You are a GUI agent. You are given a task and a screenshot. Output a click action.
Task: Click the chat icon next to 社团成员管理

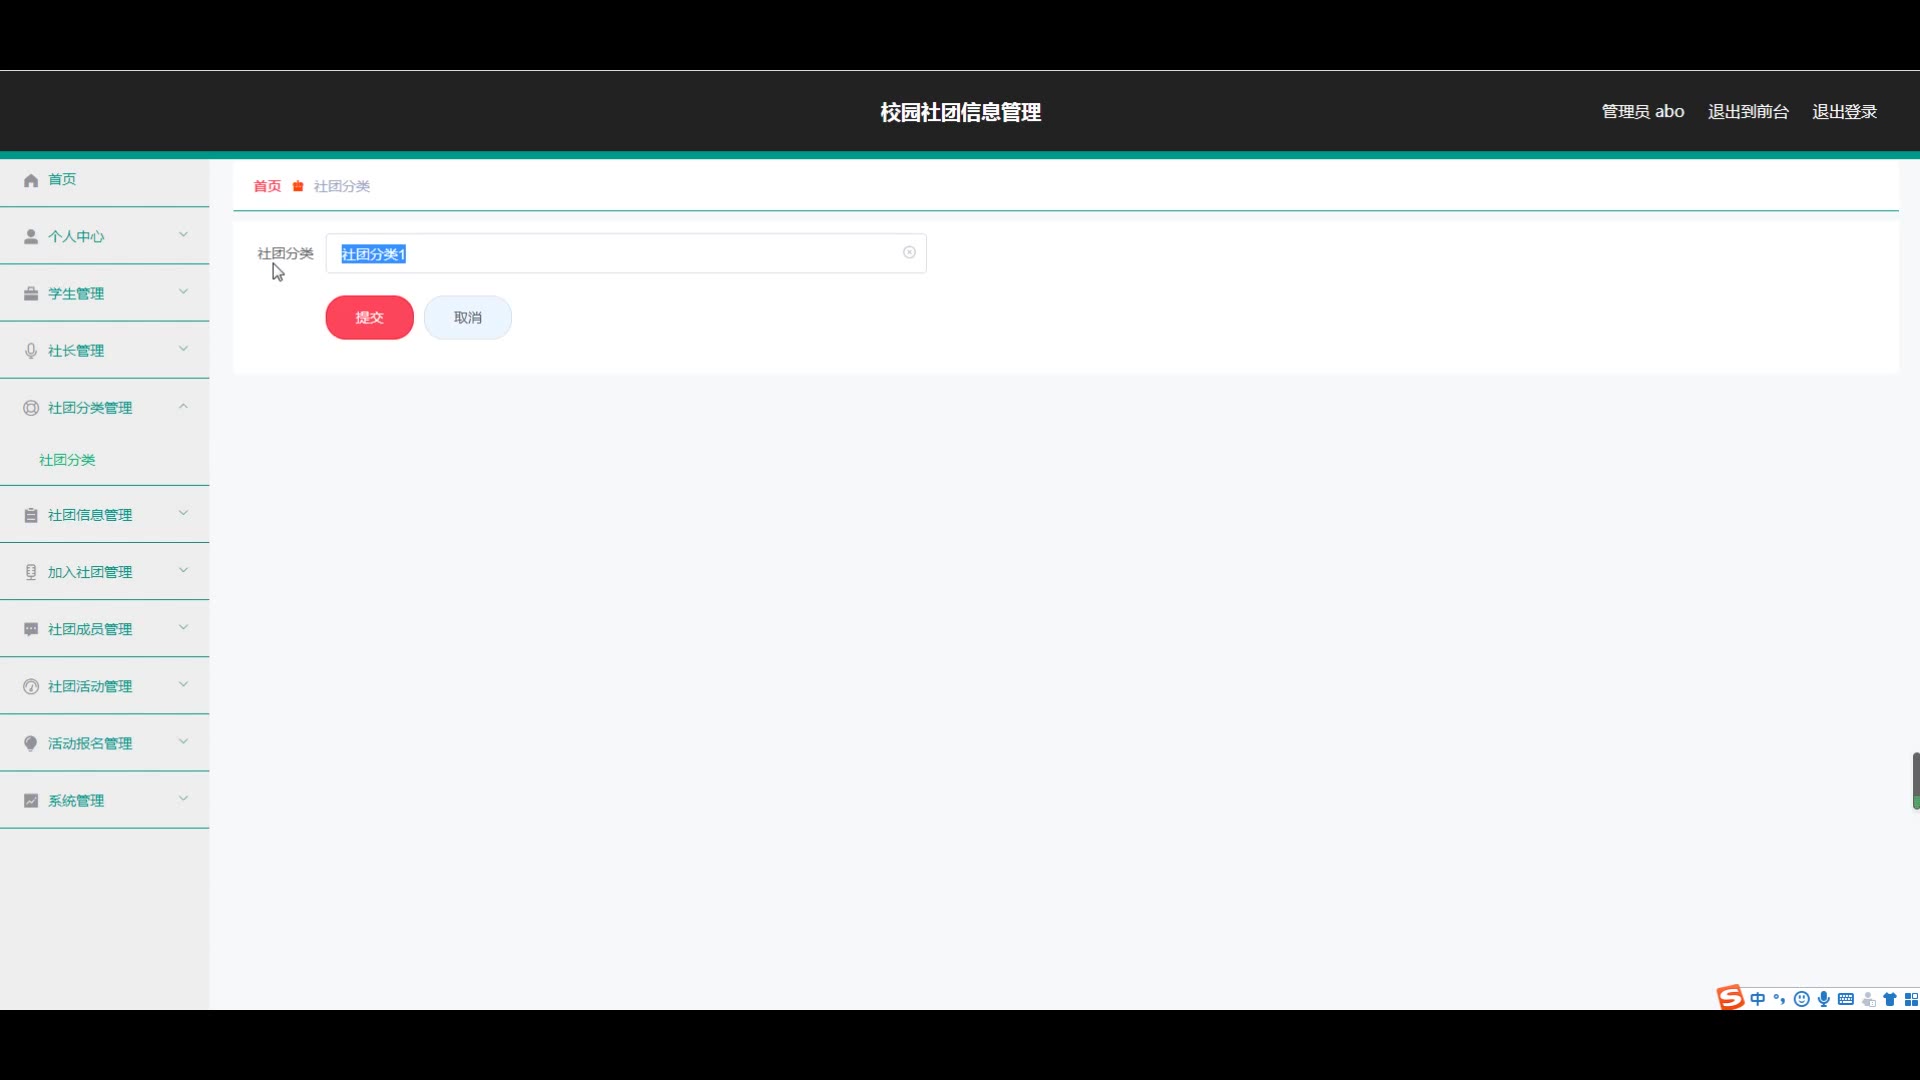31,629
